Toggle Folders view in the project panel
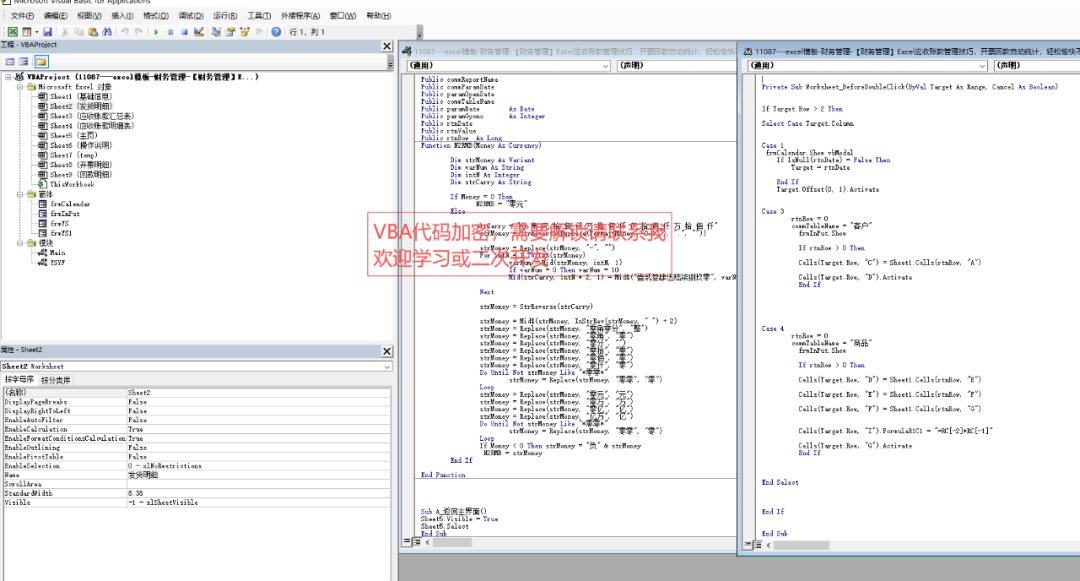The width and height of the screenshot is (1080, 581). click(42, 62)
